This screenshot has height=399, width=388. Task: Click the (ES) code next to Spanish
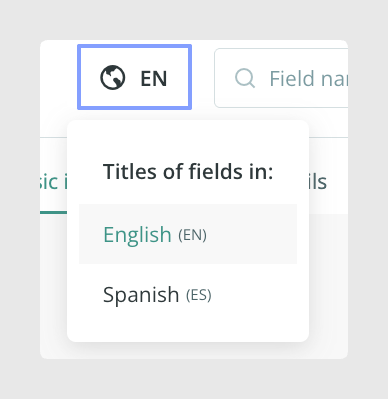point(199,295)
